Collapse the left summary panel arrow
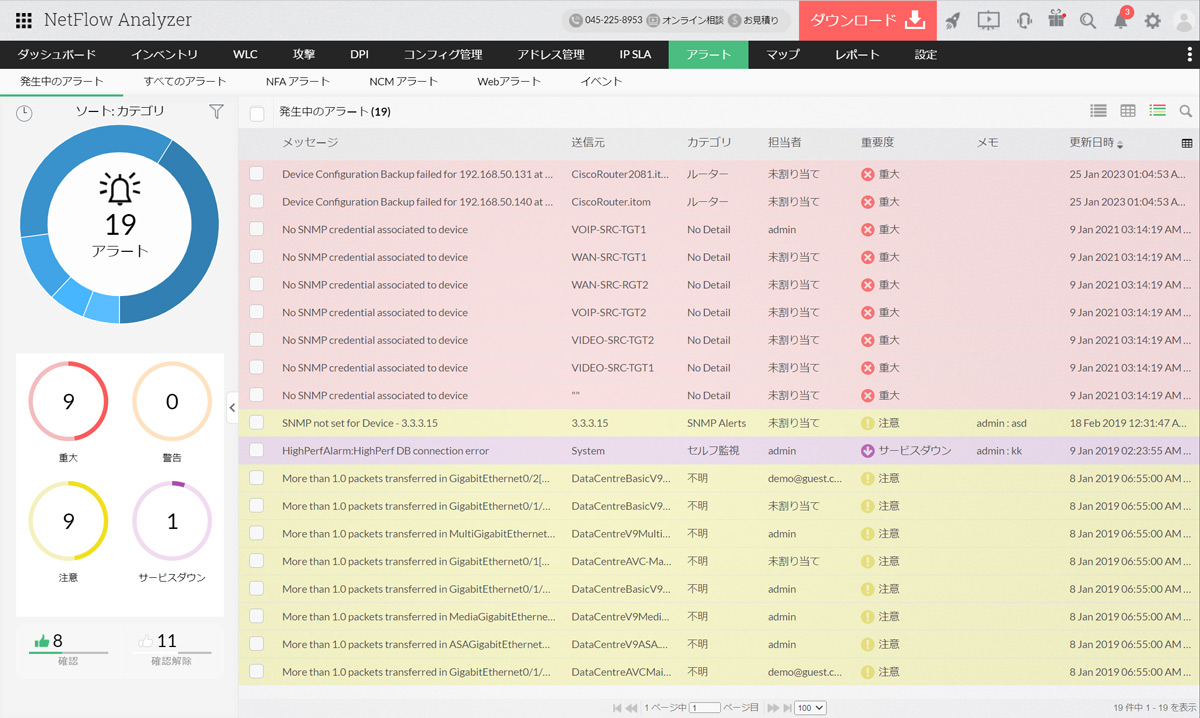 [232, 407]
